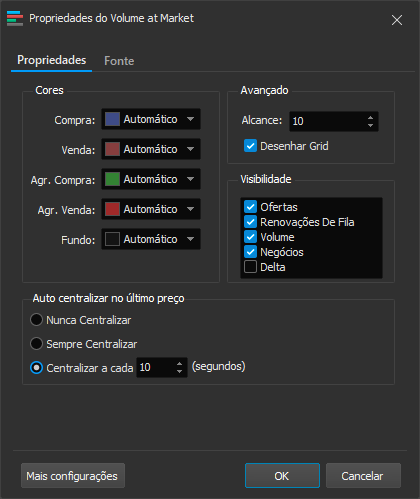Expand the Compra color dropdown arrow
Image resolution: width=420 pixels, height=499 pixels.
pyautogui.click(x=190, y=119)
